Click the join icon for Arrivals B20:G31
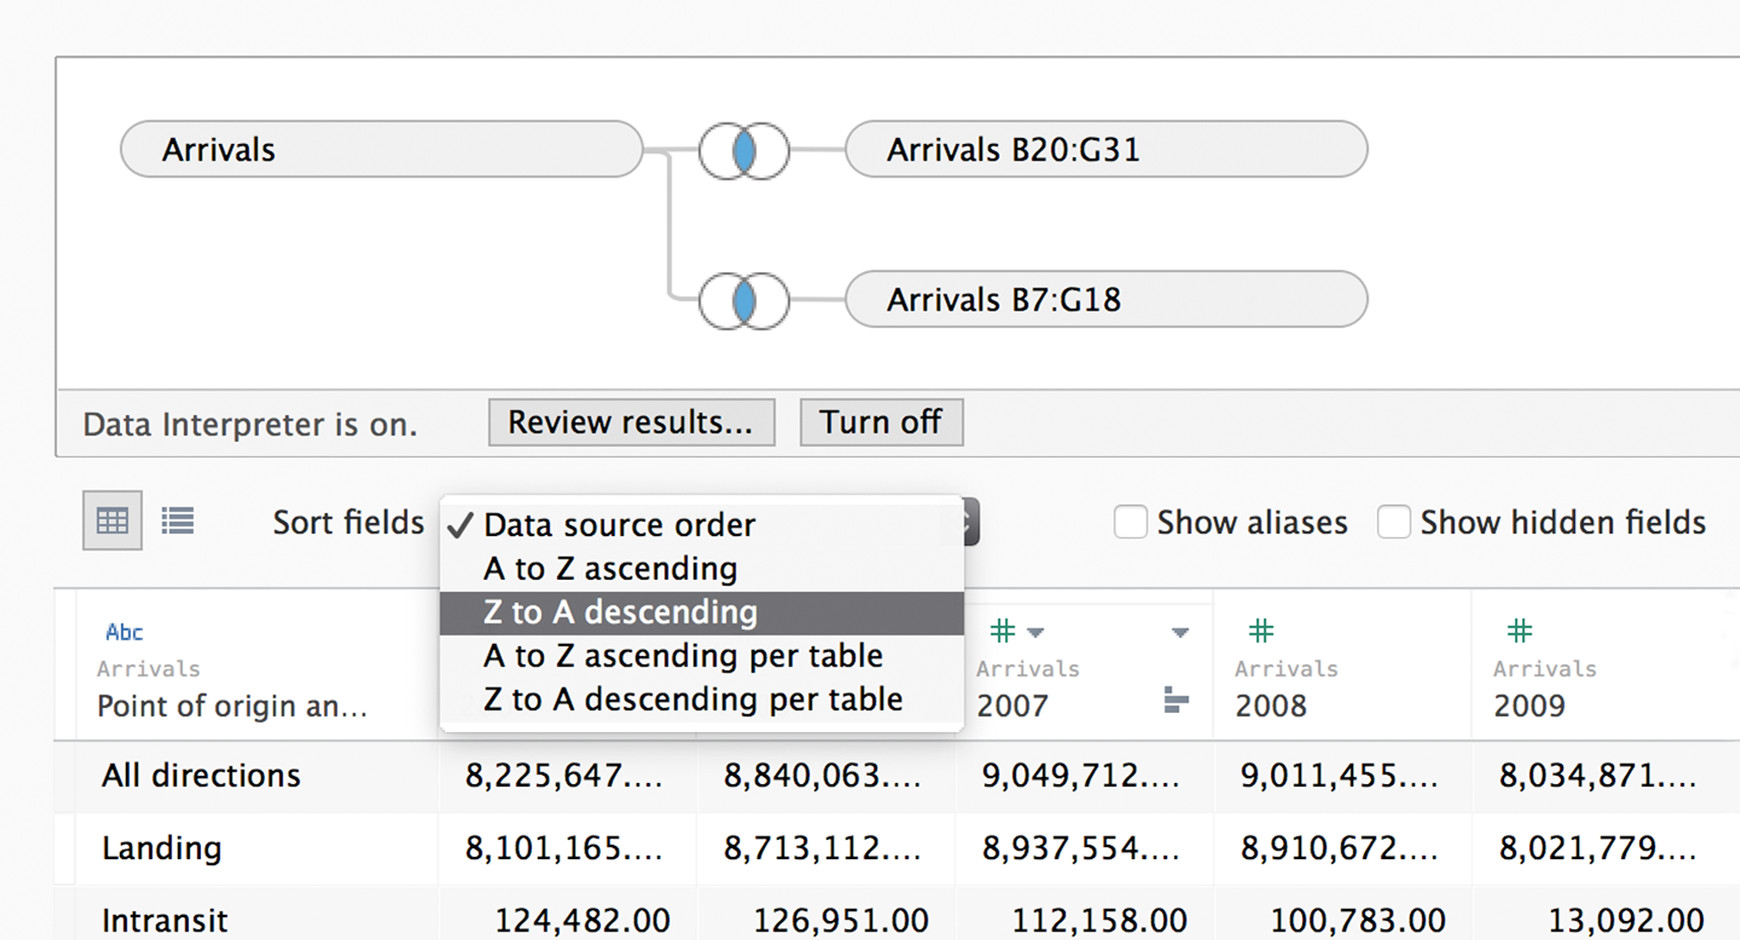Viewport: 1740px width, 940px height. tap(744, 151)
